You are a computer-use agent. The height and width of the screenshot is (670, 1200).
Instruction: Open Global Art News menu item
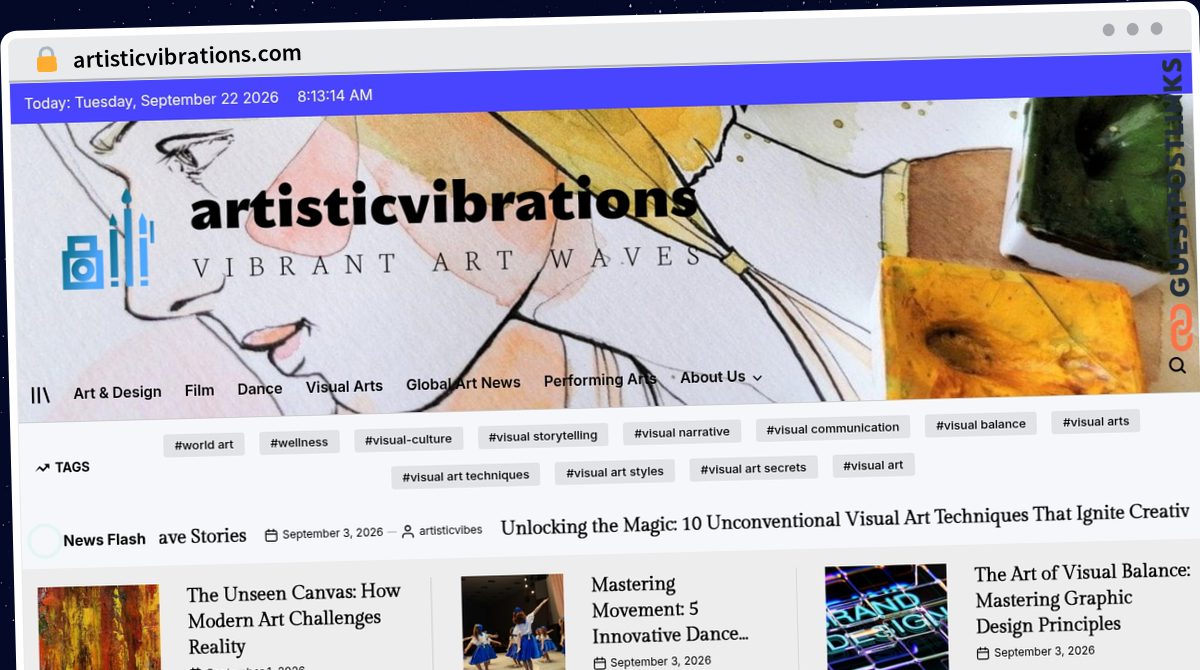click(463, 383)
